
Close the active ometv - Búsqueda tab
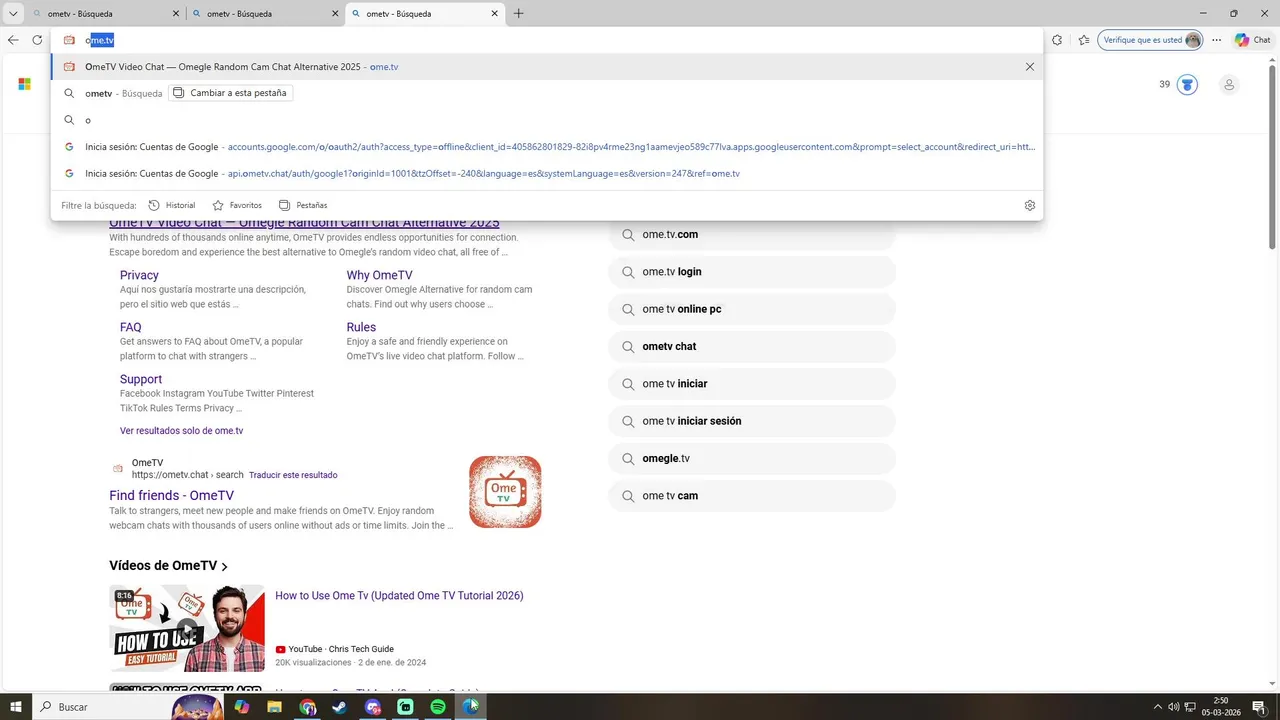tap(494, 14)
